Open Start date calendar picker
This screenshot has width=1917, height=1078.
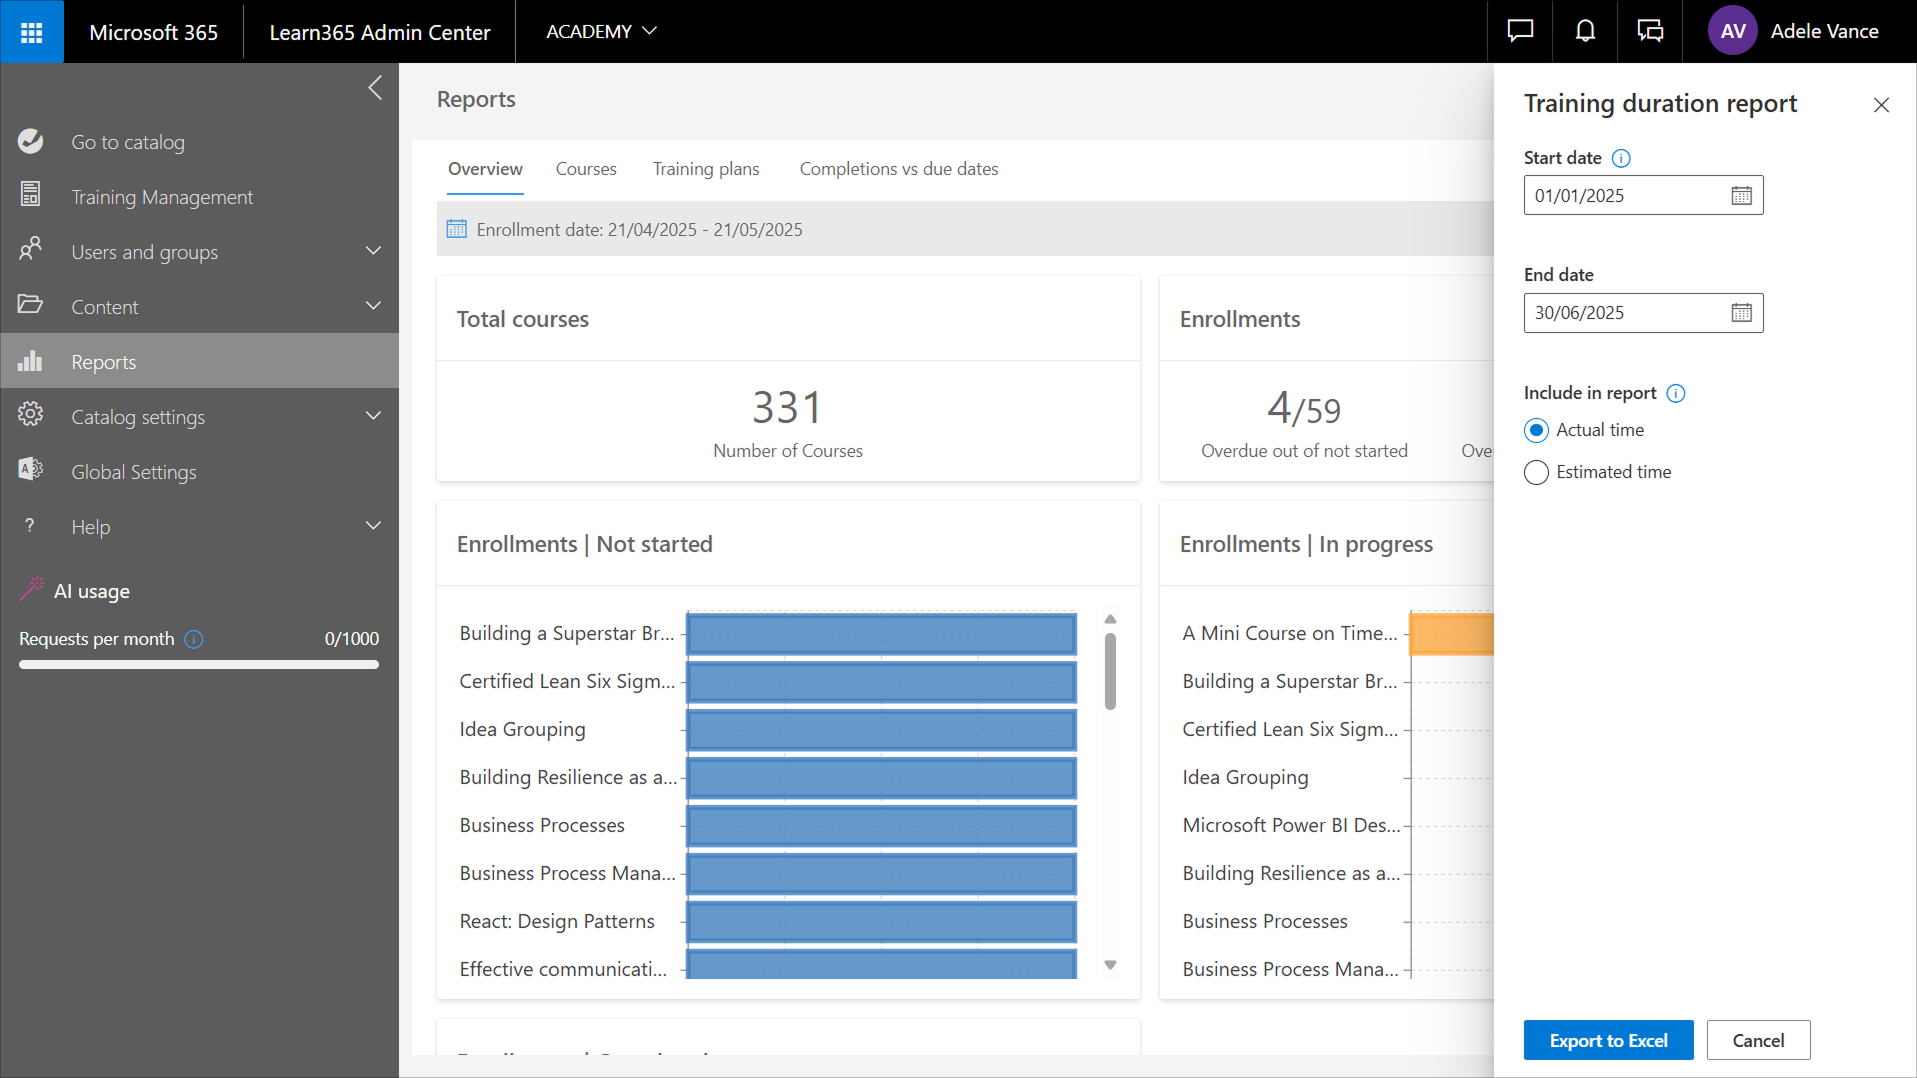1741,196
